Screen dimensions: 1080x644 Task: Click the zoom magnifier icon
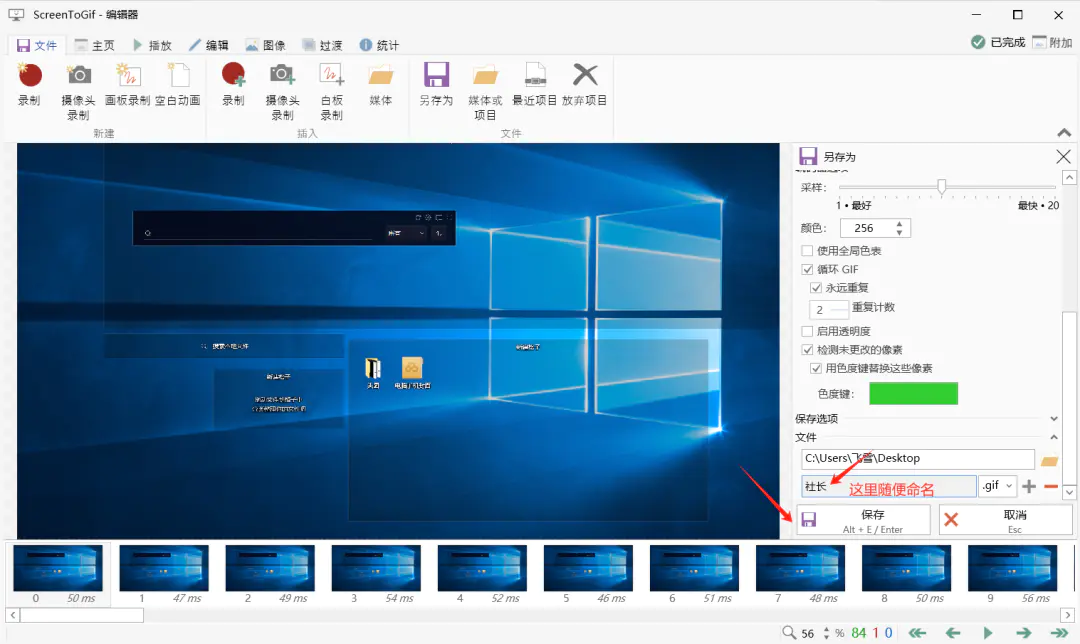pyautogui.click(x=789, y=632)
